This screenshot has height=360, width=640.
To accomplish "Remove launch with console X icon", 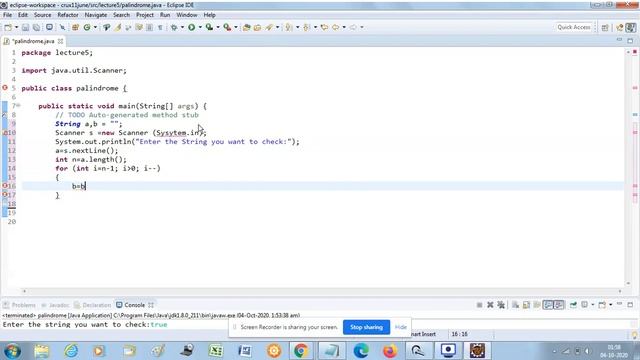I will (490, 305).
